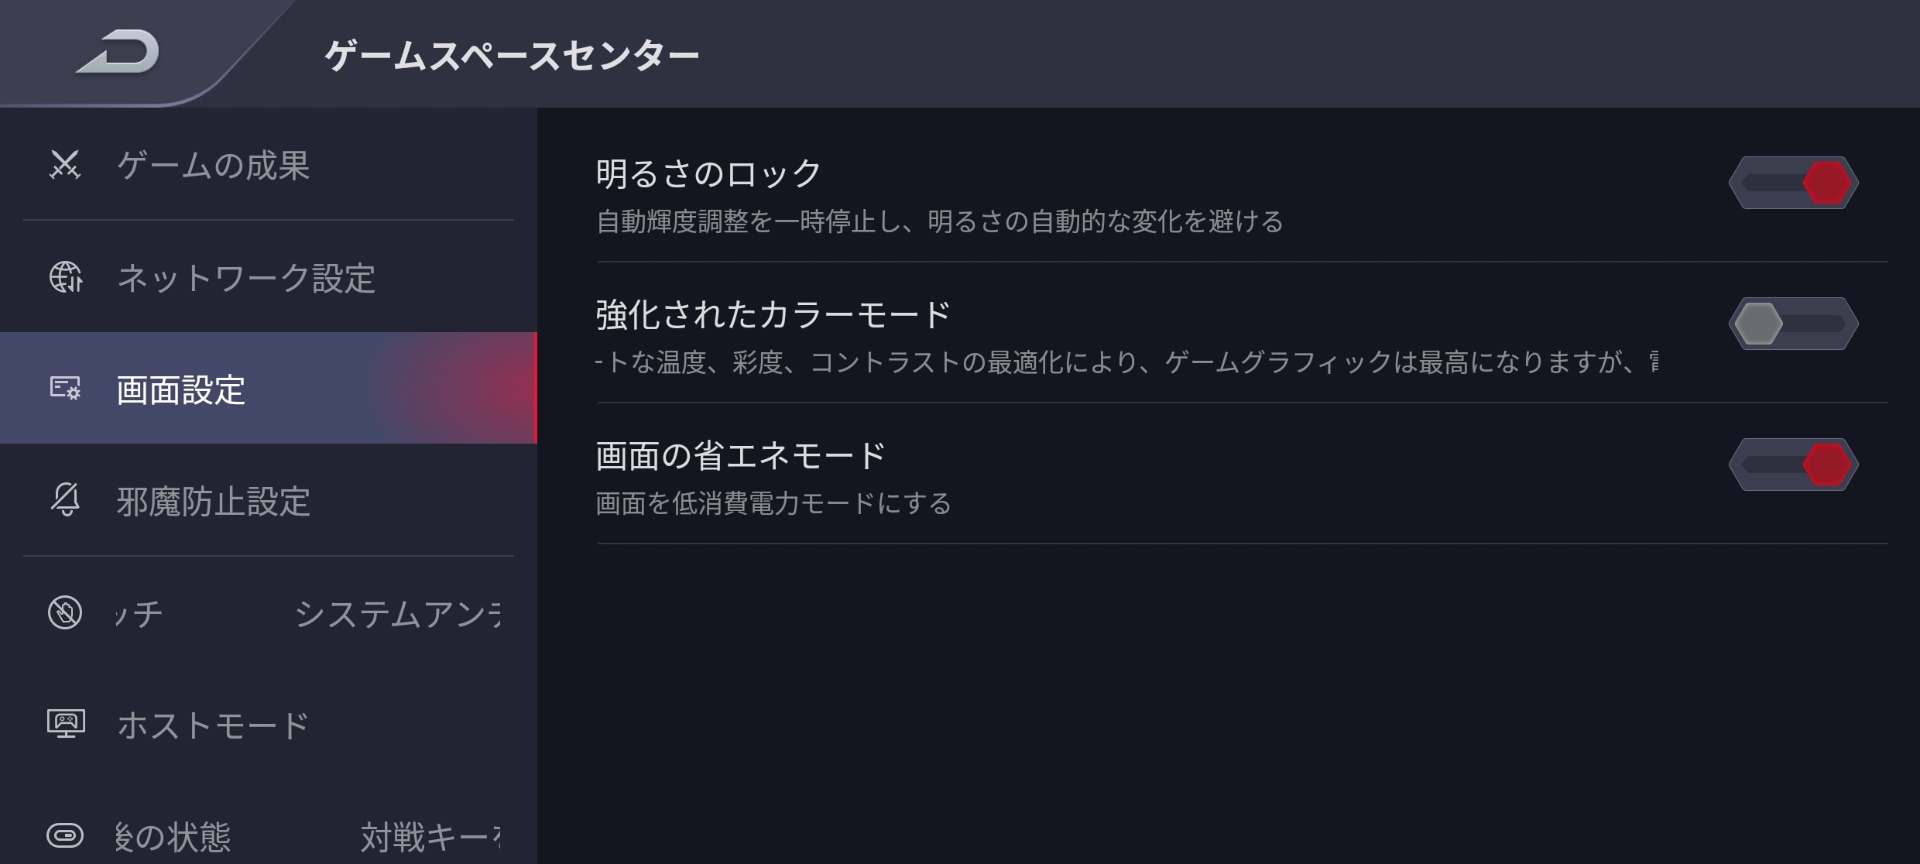Disable the 明るさのロック toggle
Screen dimensions: 1920x864
(1793, 183)
